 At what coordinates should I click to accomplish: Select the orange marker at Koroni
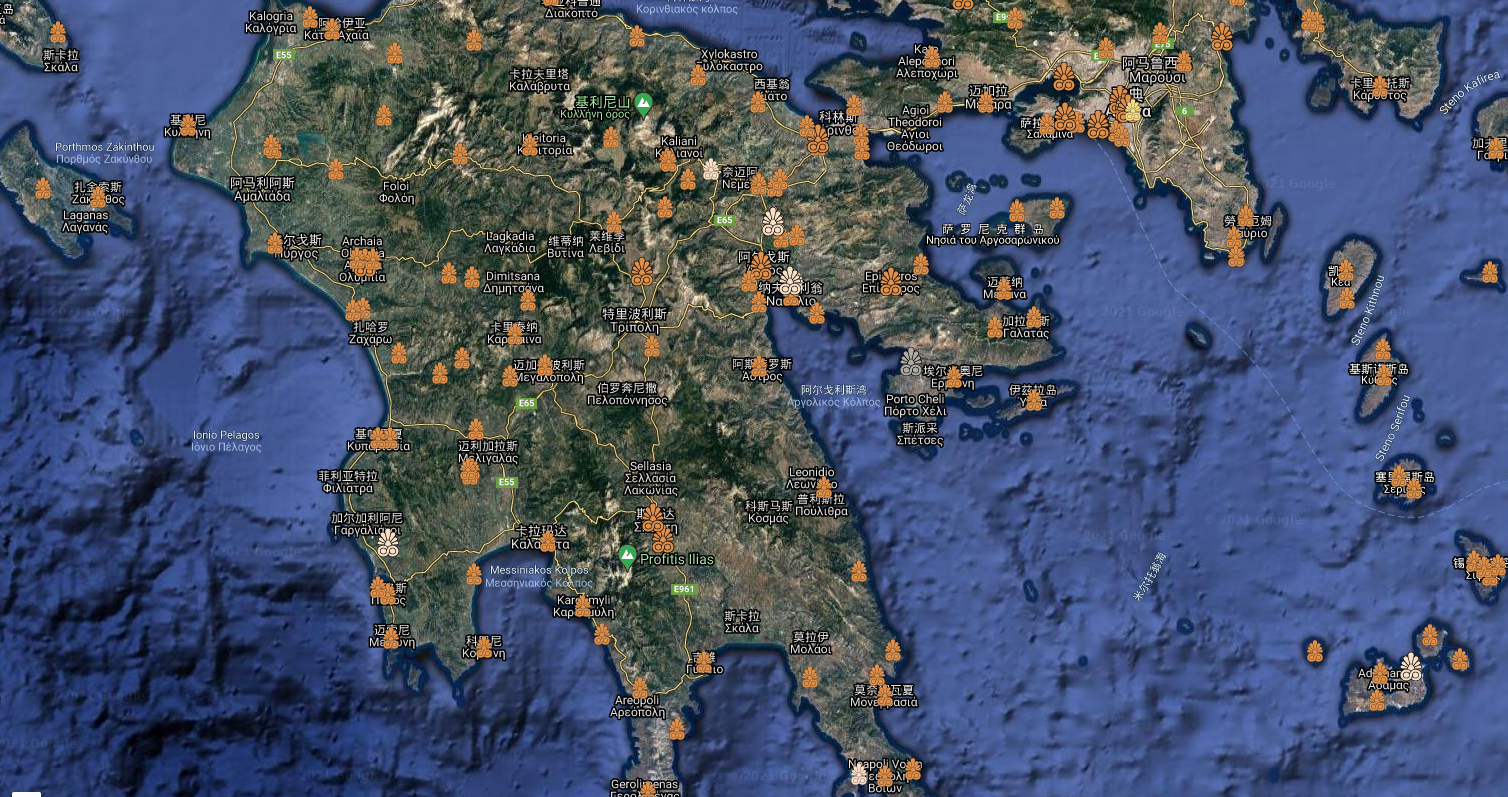point(483,647)
